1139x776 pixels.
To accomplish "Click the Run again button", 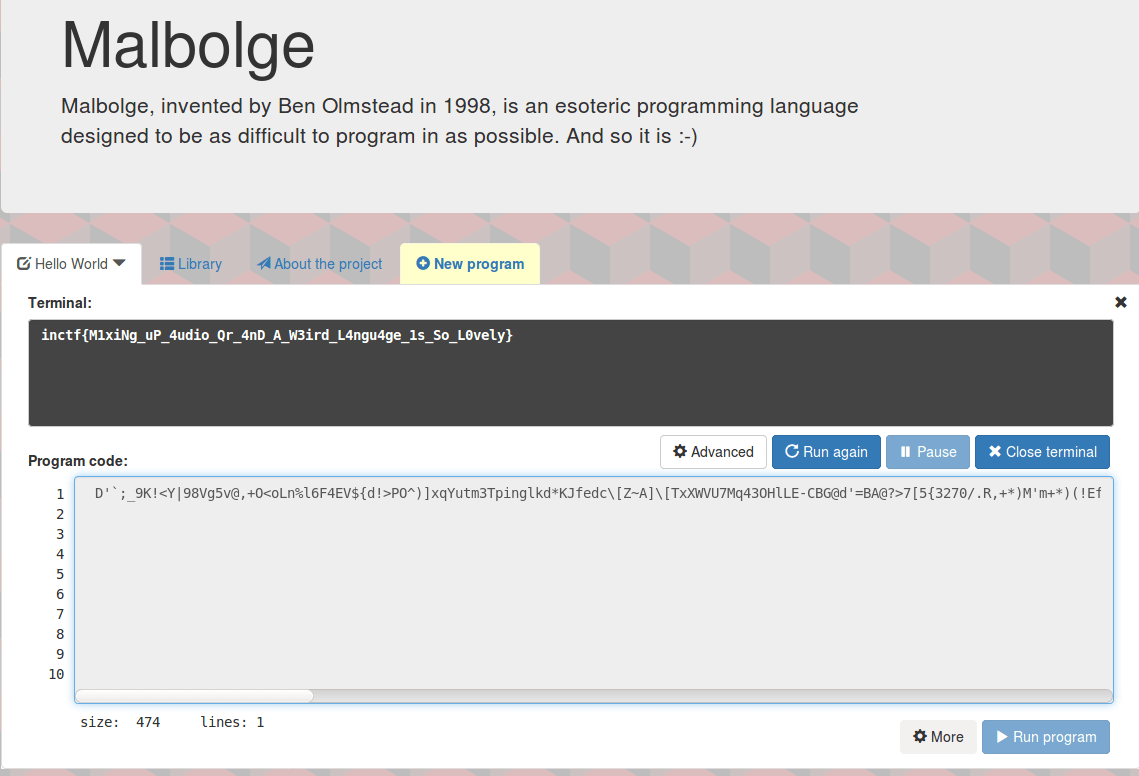I will coord(826,452).
